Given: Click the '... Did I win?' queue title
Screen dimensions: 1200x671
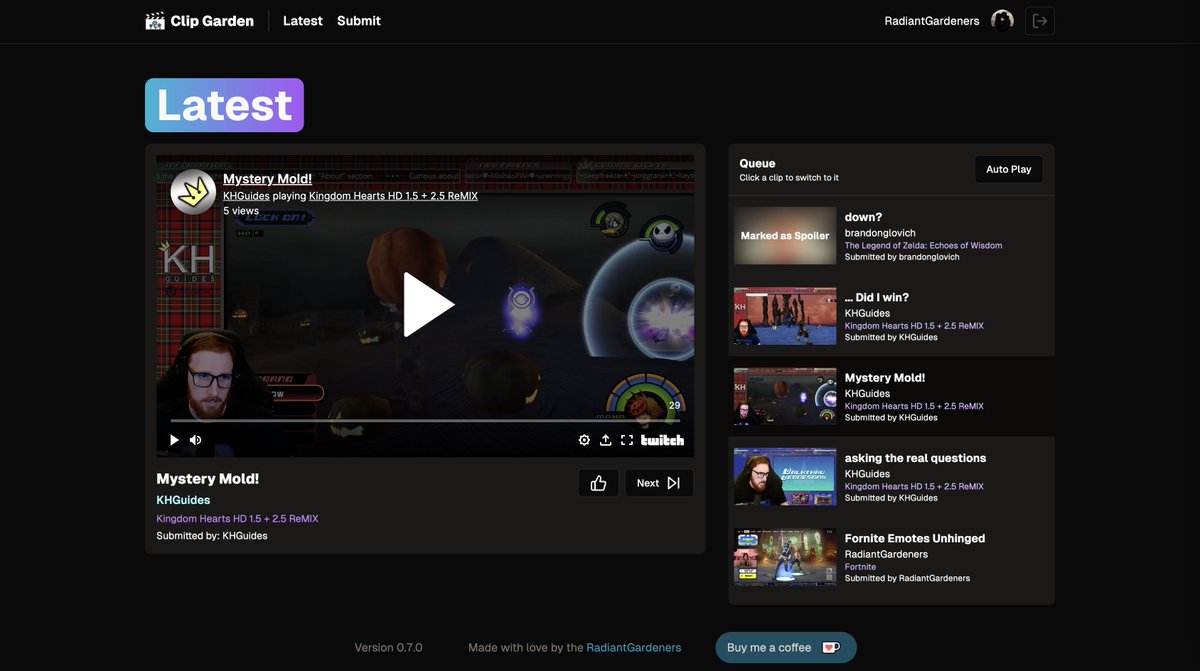Looking at the screenshot, I should (877, 297).
